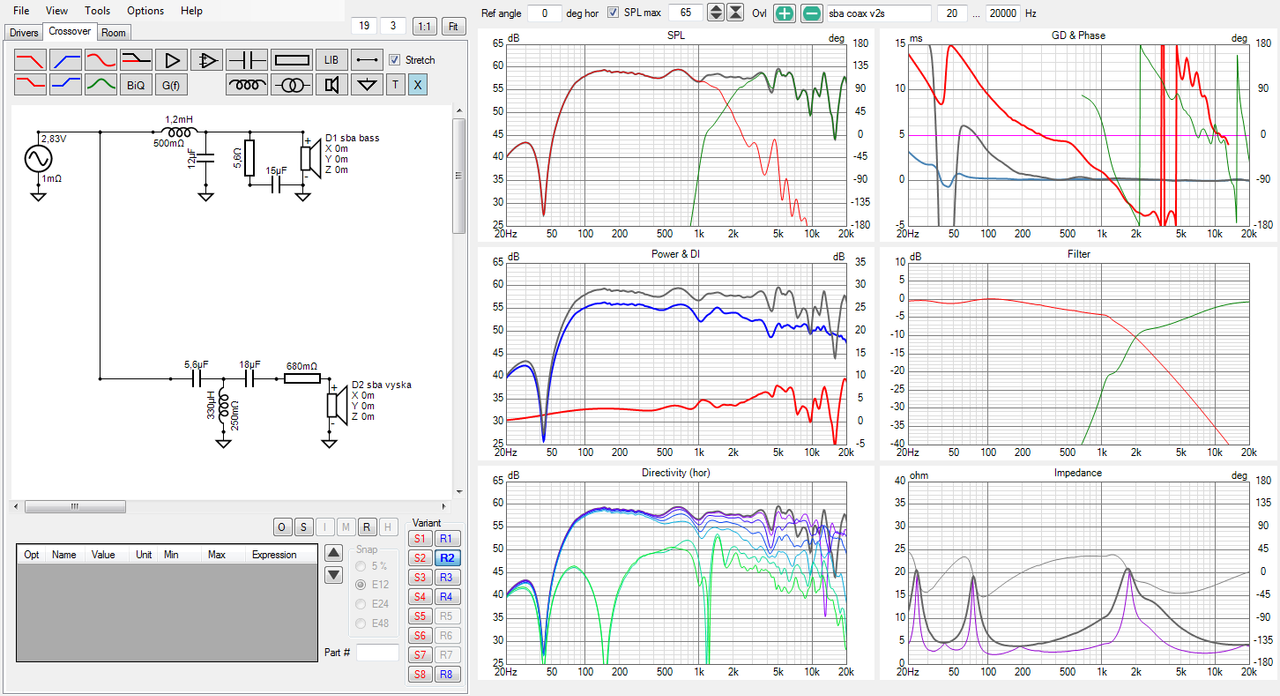
Task: Open the File menu
Action: click(21, 11)
